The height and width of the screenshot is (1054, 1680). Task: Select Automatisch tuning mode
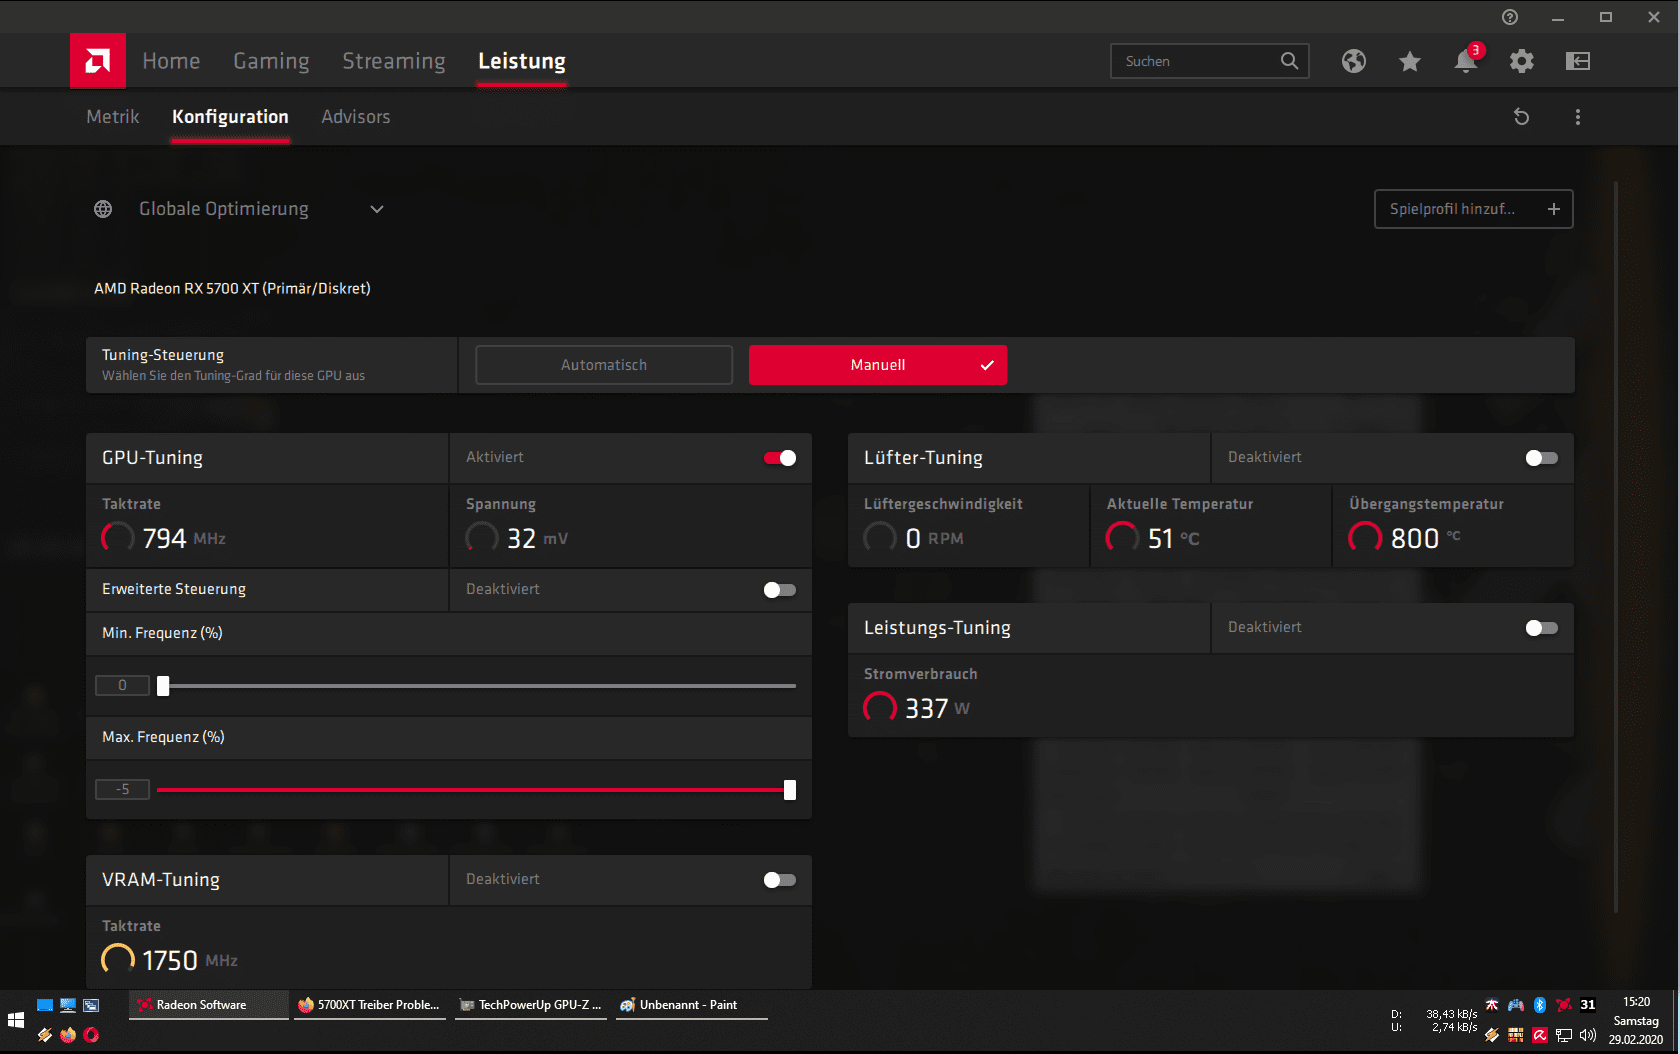[604, 365]
